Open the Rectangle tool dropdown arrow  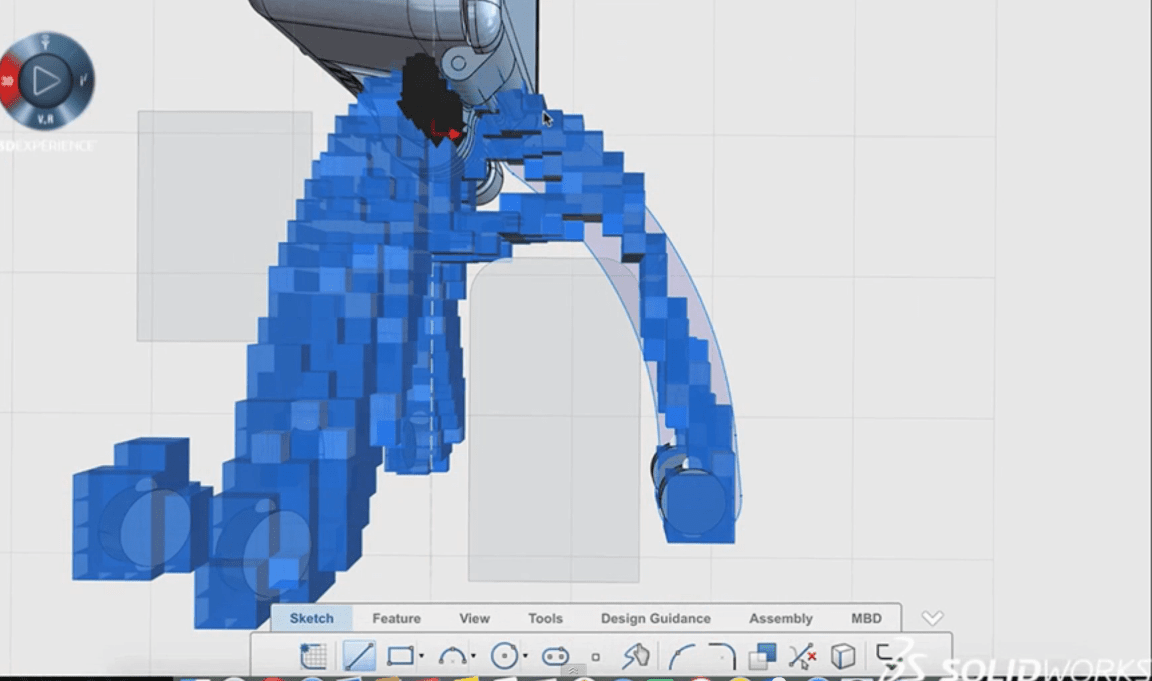coord(422,657)
